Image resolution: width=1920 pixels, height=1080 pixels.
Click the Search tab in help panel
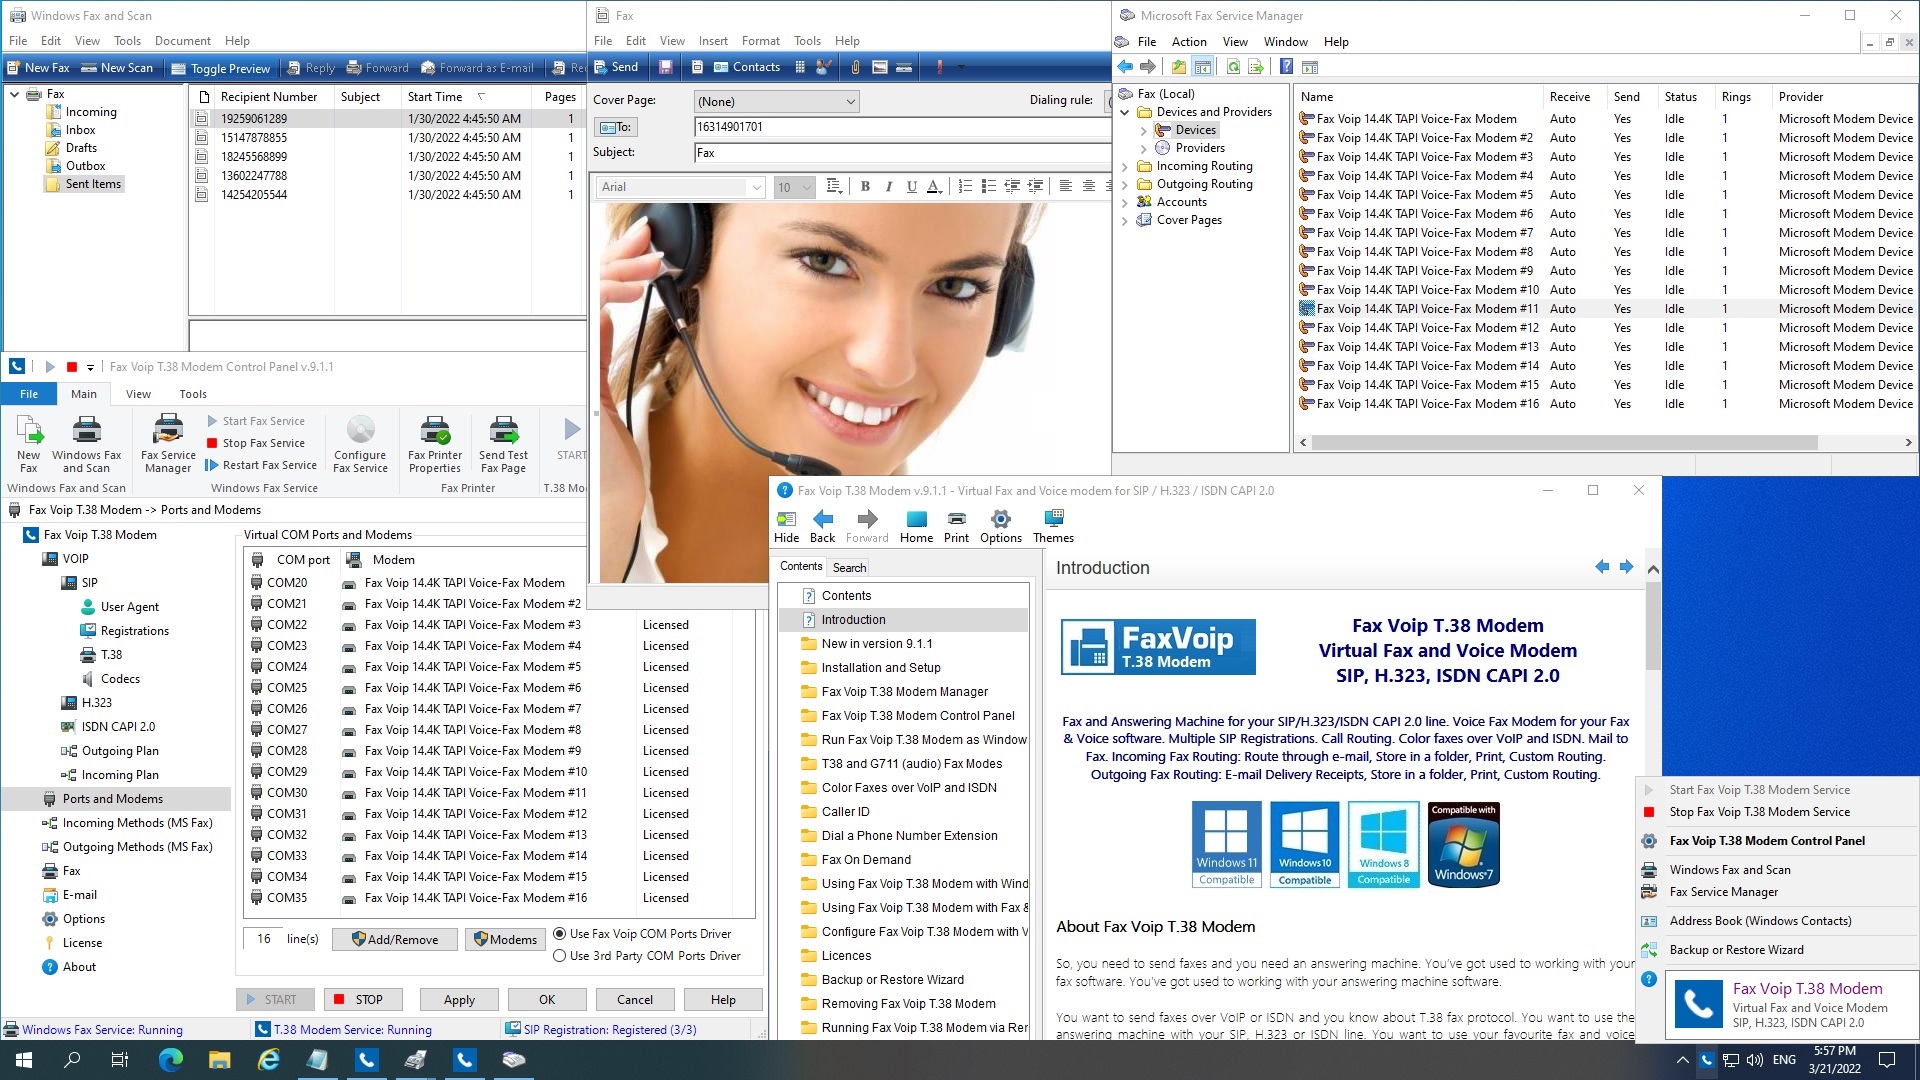tap(849, 567)
